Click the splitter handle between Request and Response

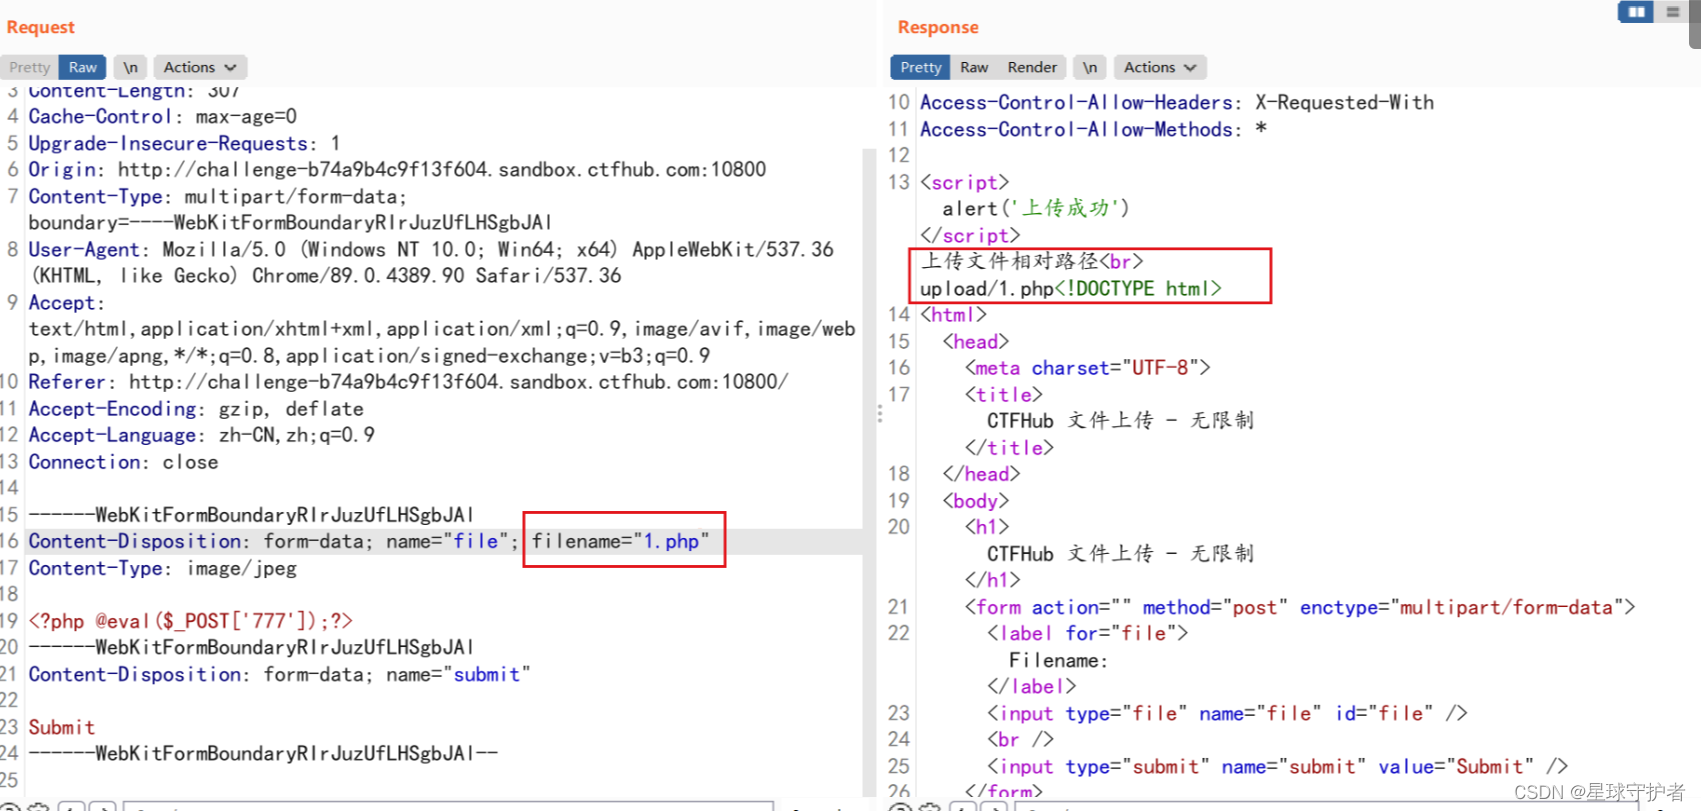click(x=880, y=414)
